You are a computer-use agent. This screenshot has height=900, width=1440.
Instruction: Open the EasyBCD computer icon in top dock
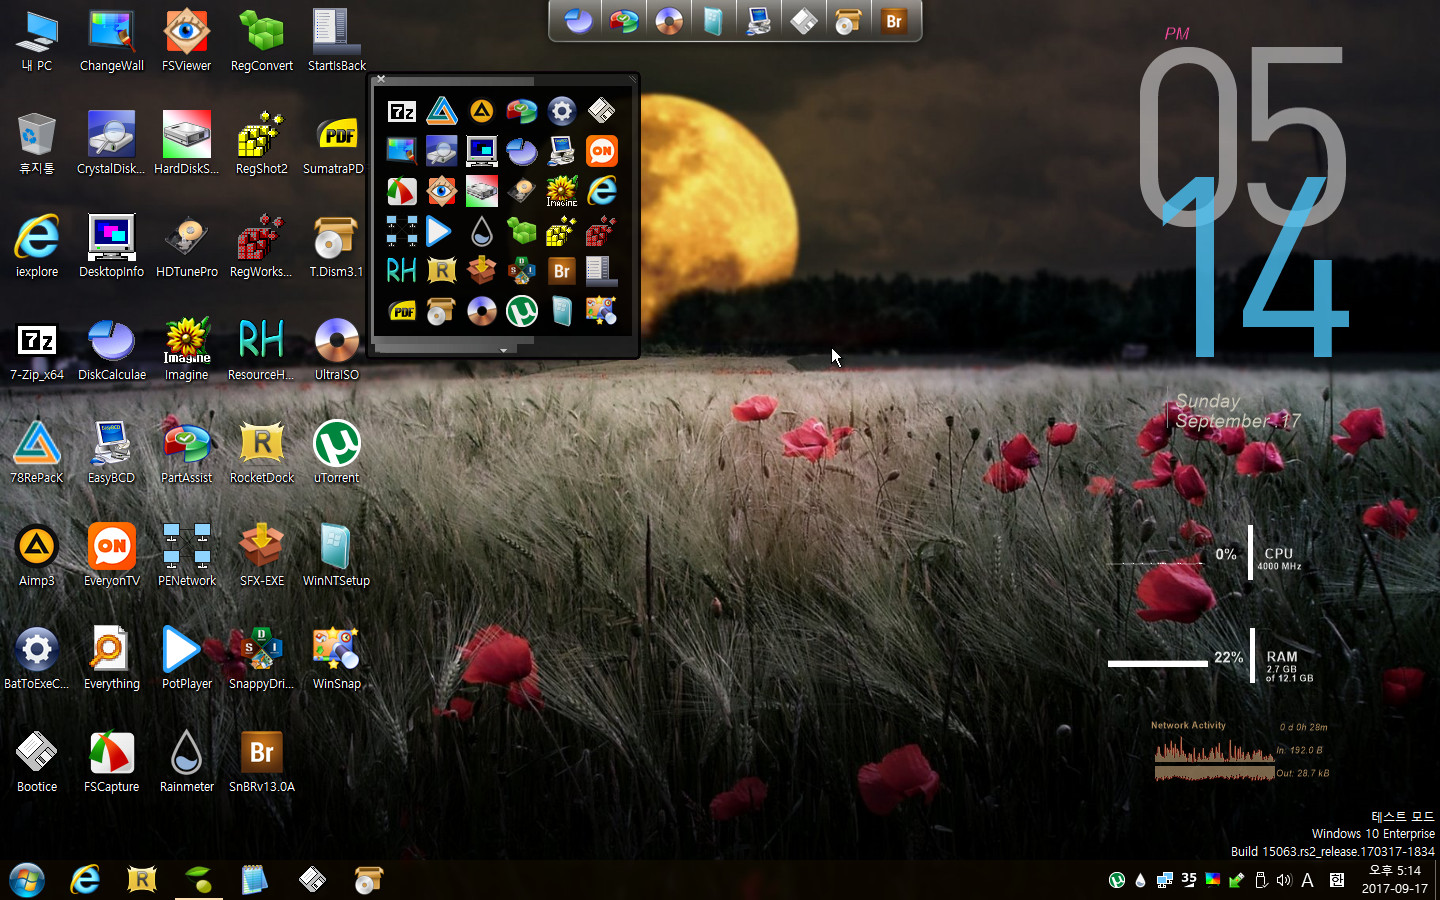[759, 20]
